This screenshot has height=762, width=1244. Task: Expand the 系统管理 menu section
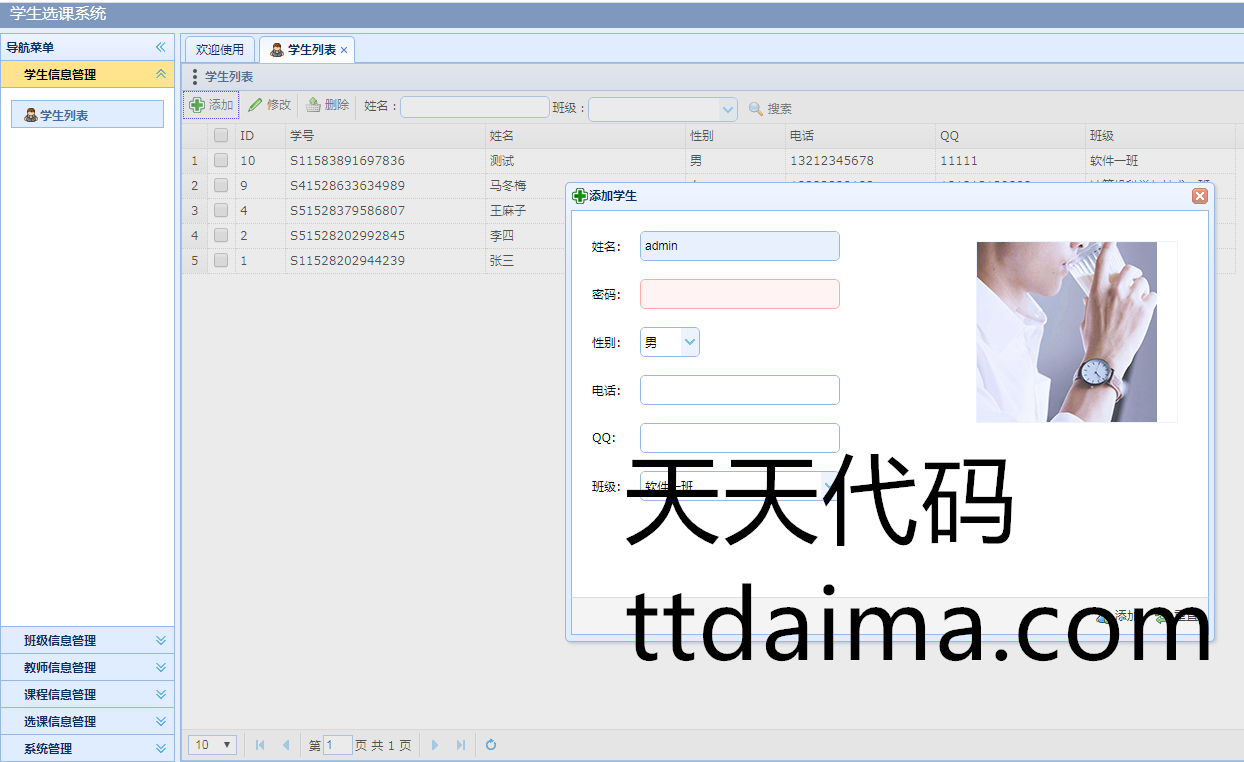[x=160, y=748]
